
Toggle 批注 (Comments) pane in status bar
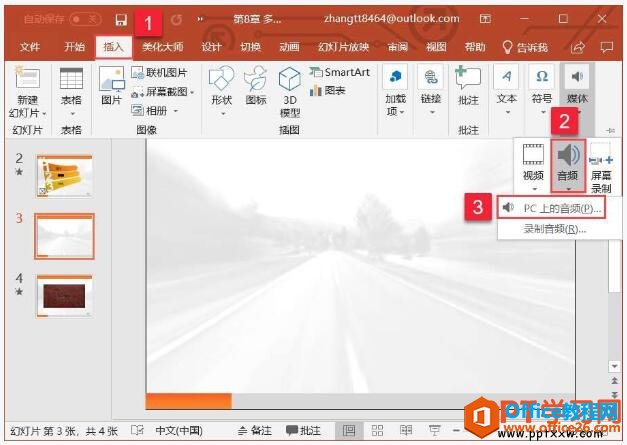pyautogui.click(x=304, y=431)
